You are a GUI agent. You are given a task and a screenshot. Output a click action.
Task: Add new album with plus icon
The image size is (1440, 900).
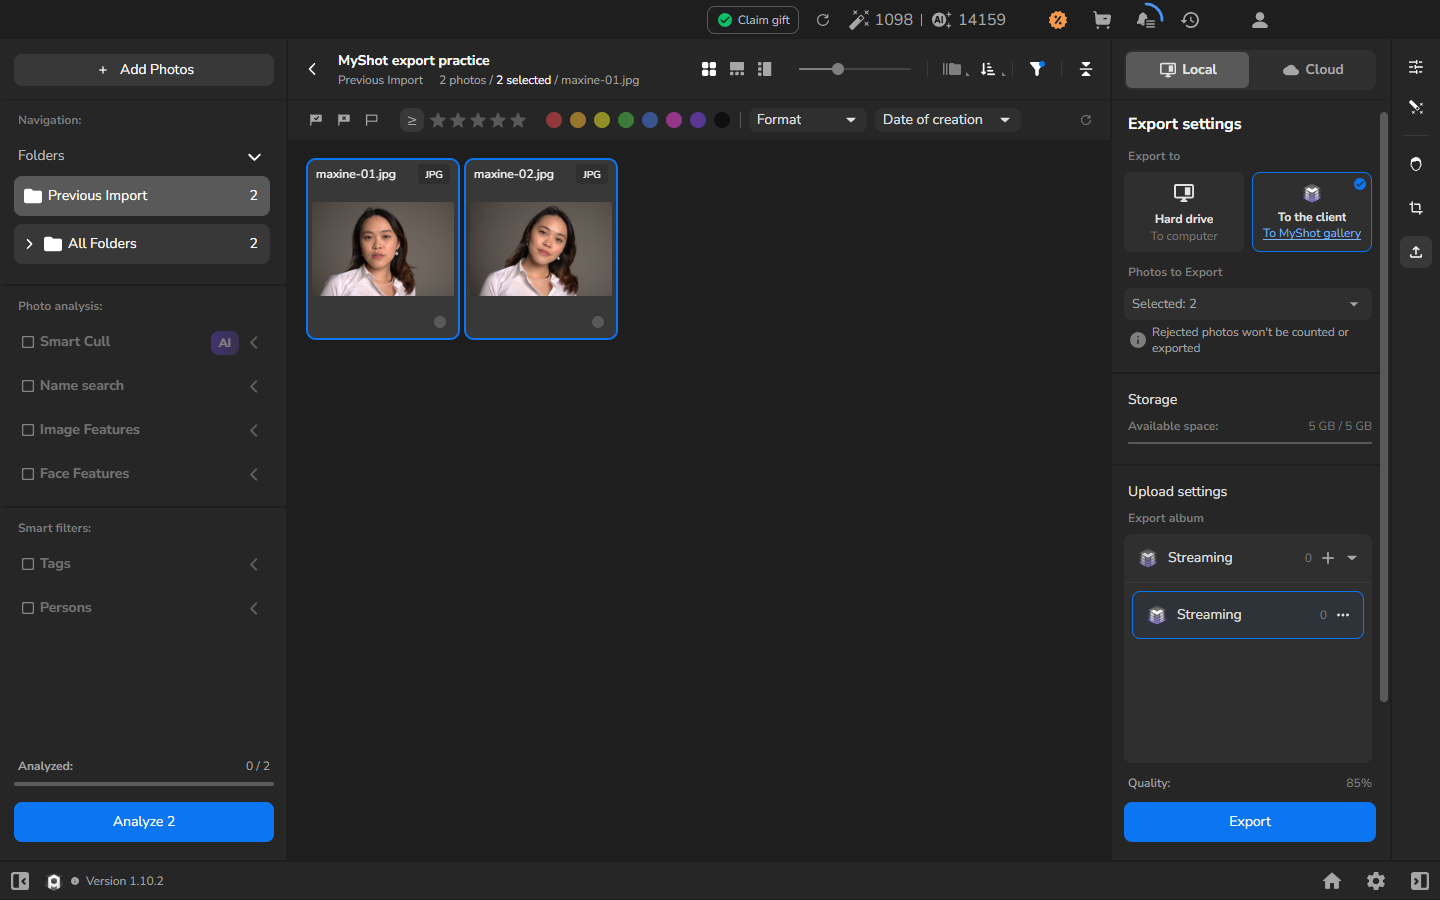(1328, 558)
